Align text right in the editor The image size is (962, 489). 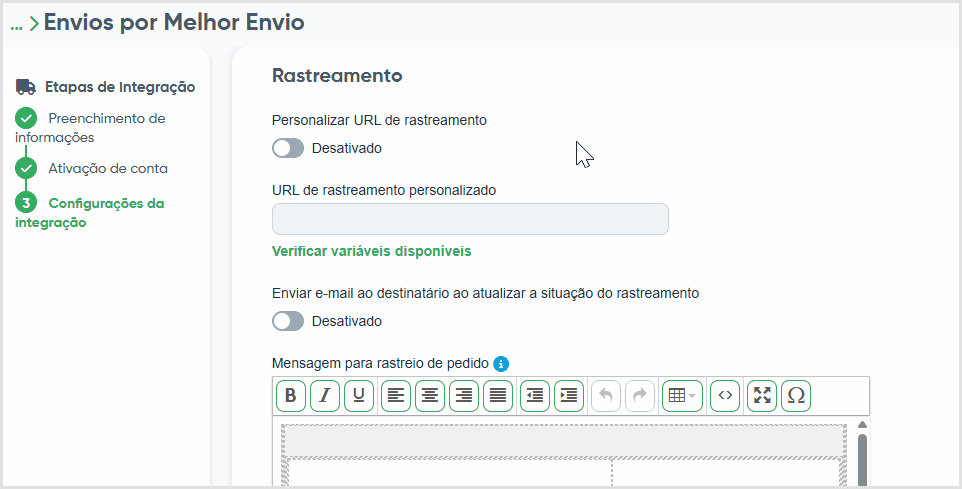tap(464, 396)
